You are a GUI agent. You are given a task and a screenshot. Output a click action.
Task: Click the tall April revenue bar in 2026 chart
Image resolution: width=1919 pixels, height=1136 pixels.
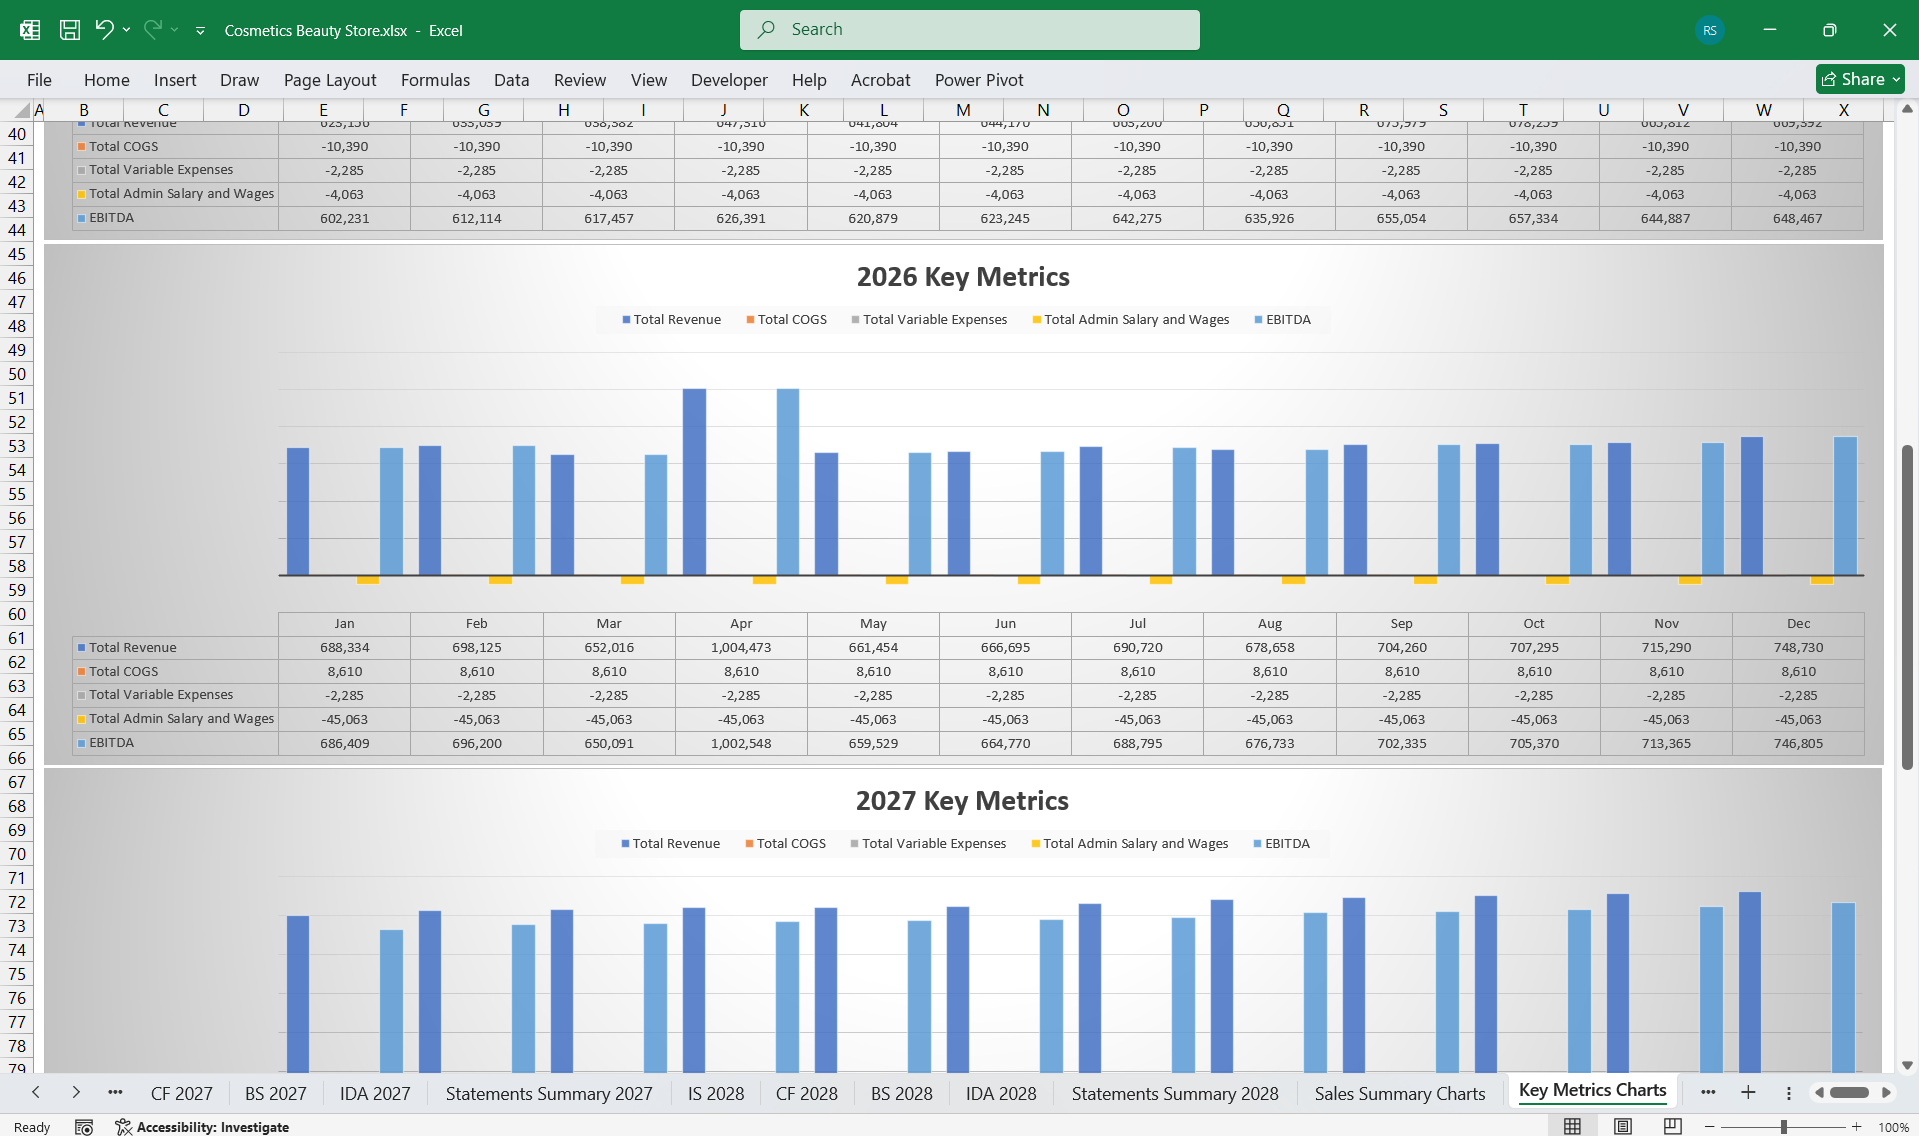pyautogui.click(x=694, y=482)
